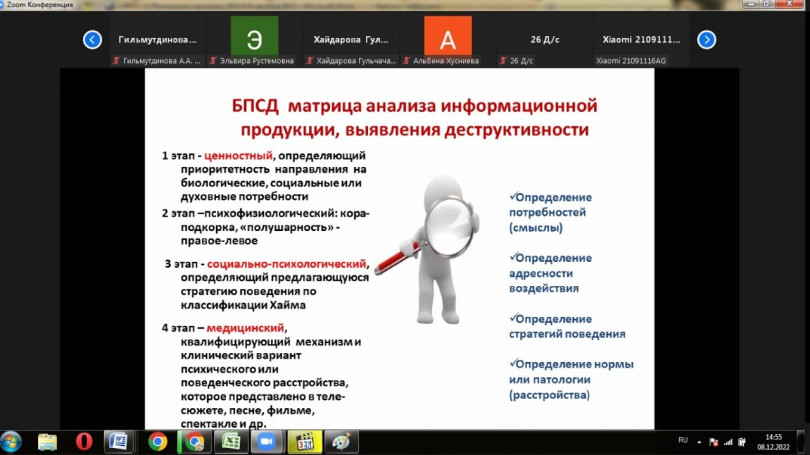810x455 pixels.
Task: Launch Opera browser from the taskbar
Action: pos(84,442)
